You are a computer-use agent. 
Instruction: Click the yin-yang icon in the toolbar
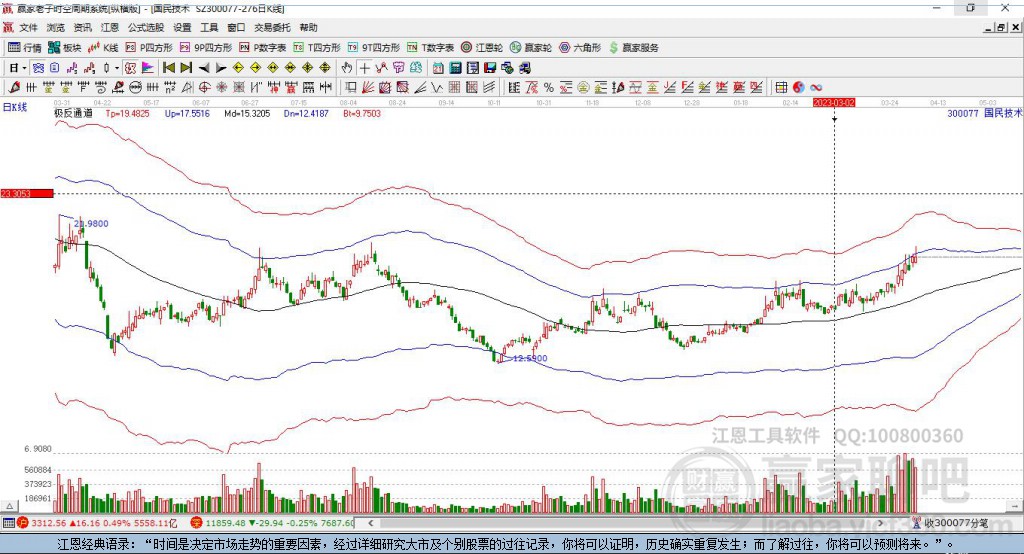[799, 88]
